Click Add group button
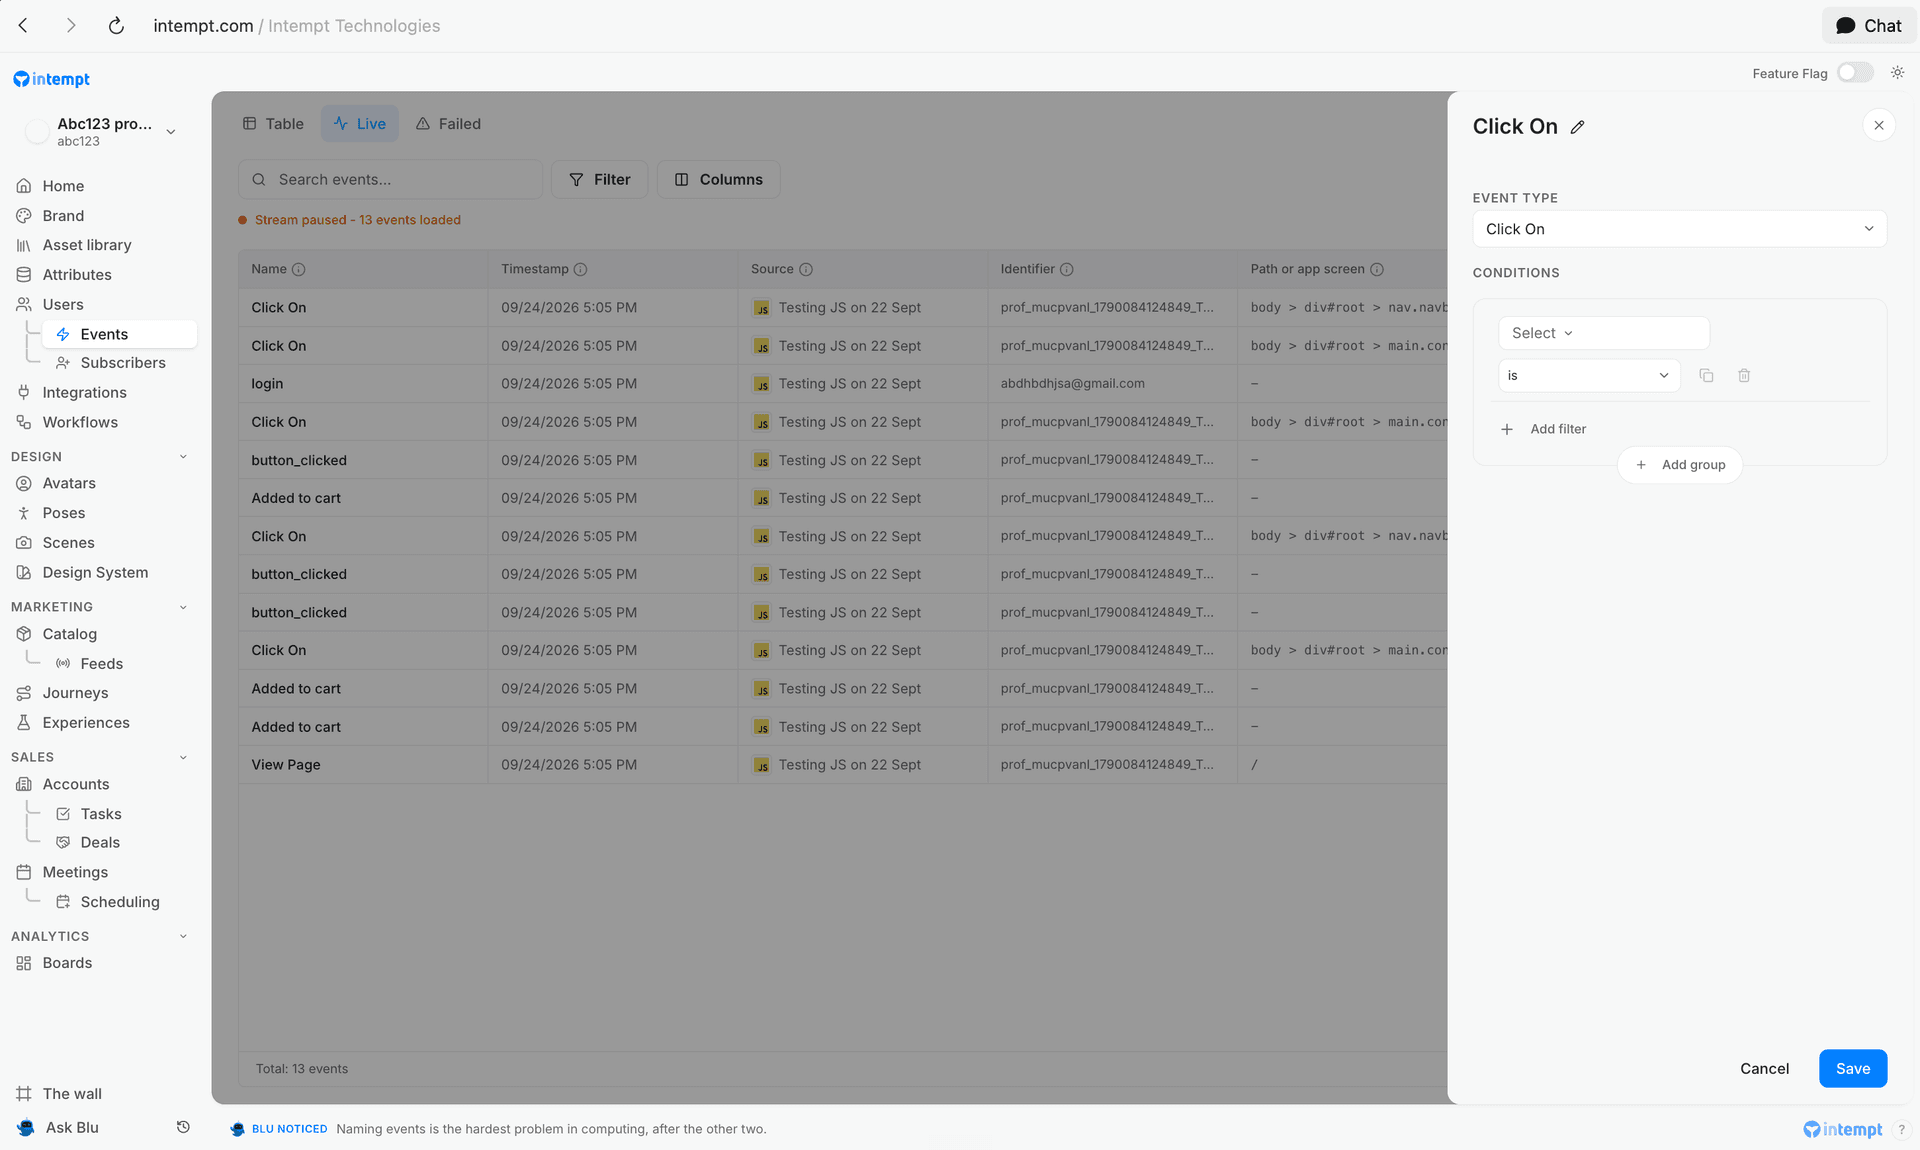1920x1150 pixels. pyautogui.click(x=1680, y=465)
